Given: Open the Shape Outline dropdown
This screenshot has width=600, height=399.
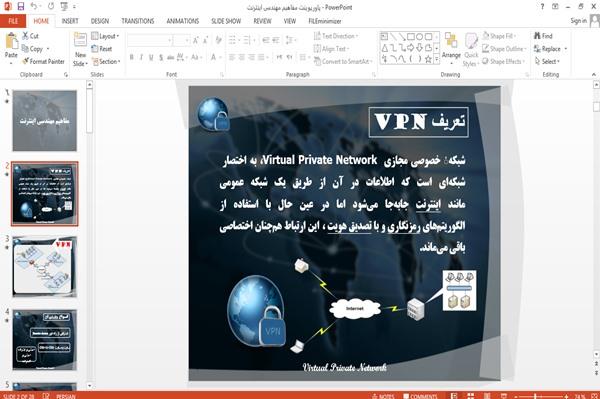Looking at the screenshot, I should [x=504, y=49].
